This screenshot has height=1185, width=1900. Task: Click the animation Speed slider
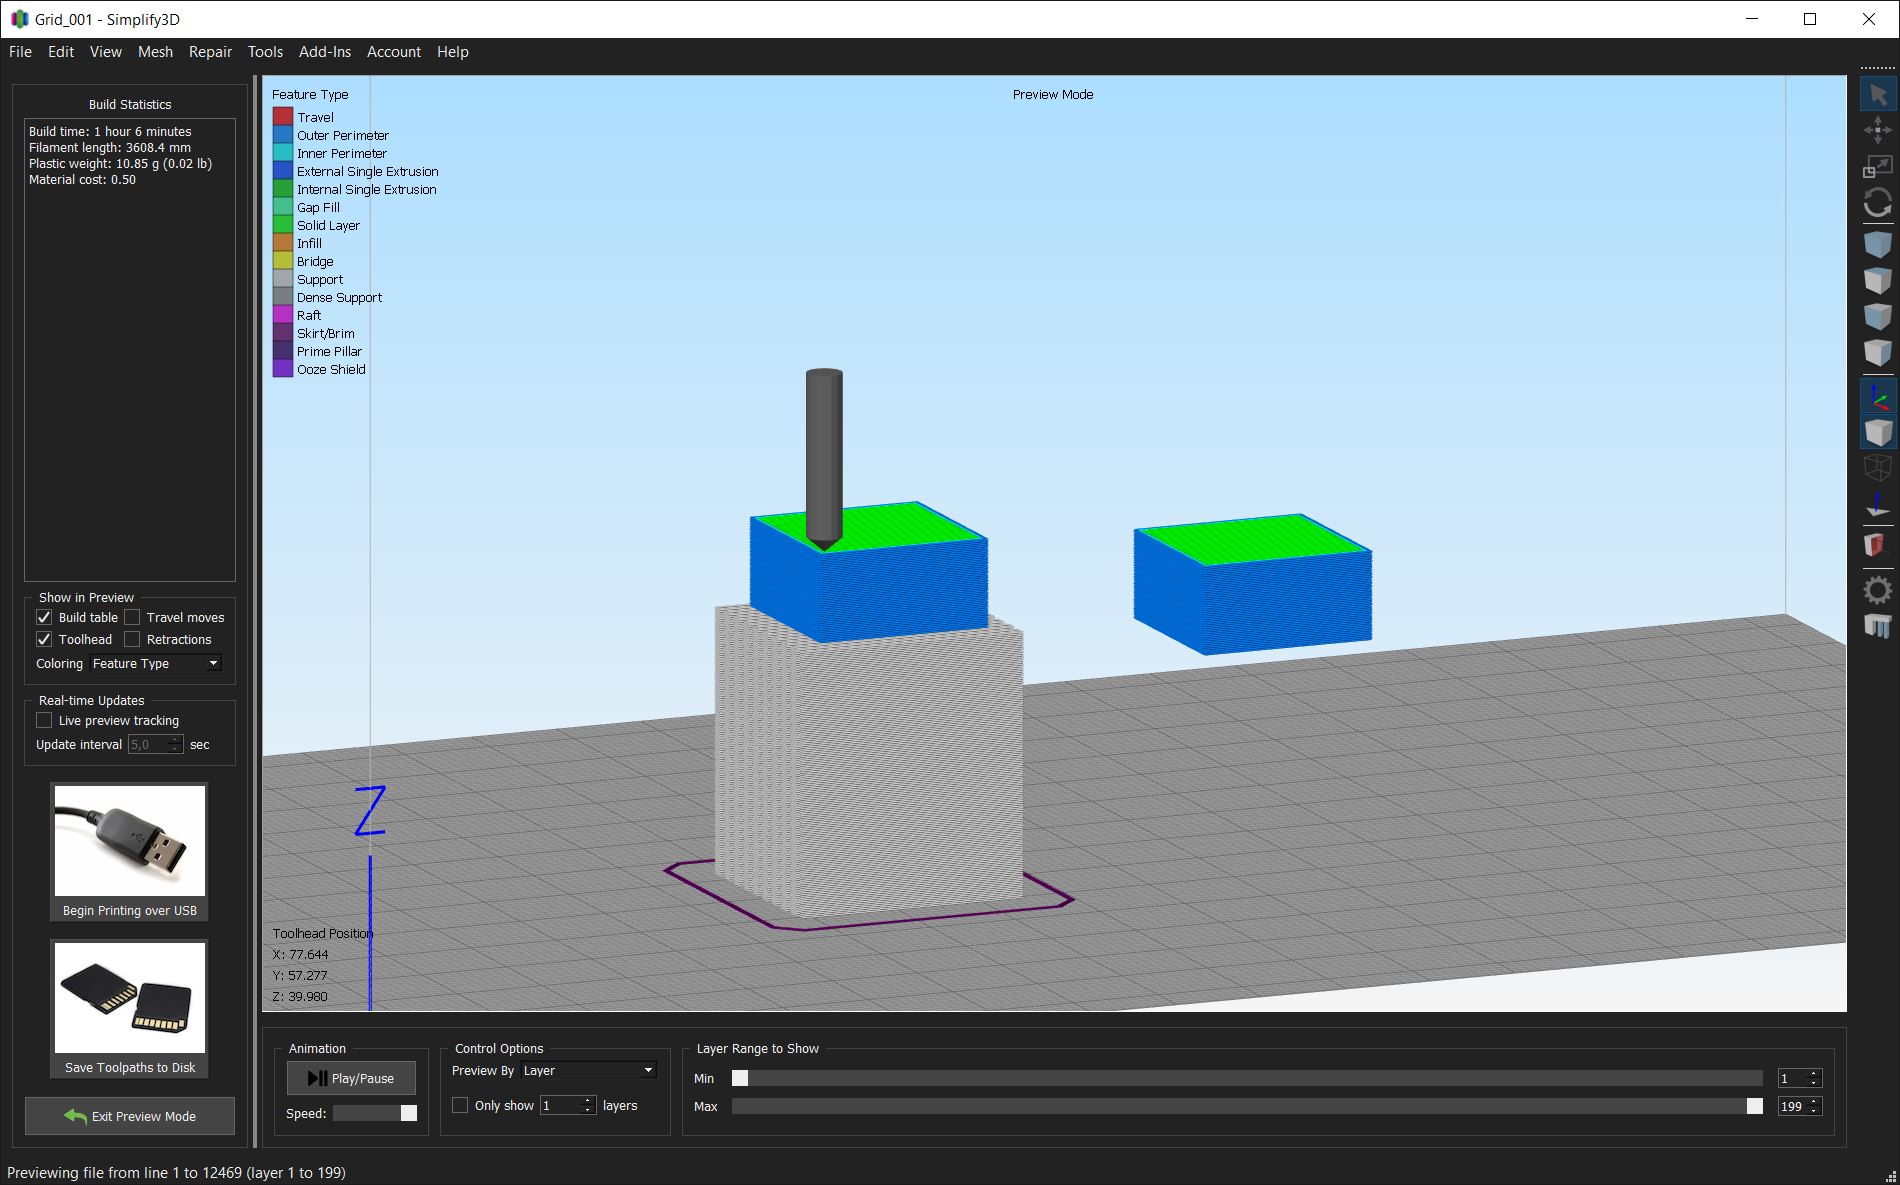[x=375, y=1113]
